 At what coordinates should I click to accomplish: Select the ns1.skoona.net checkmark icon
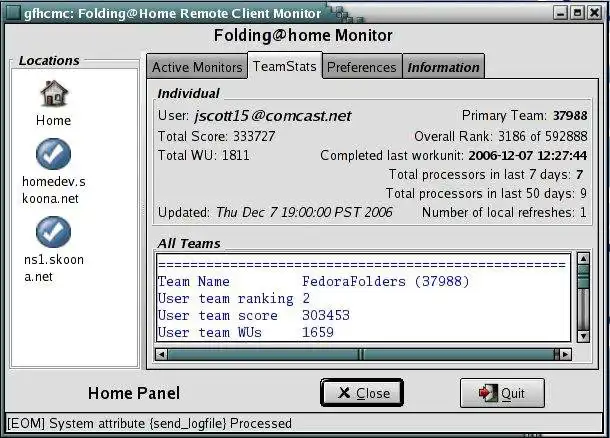(53, 232)
